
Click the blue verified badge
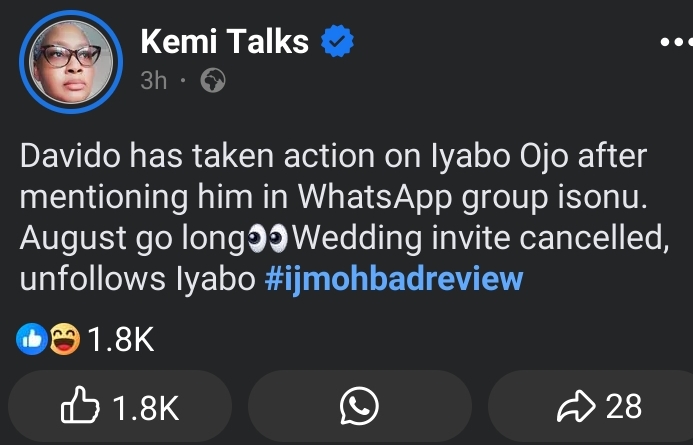[337, 43]
